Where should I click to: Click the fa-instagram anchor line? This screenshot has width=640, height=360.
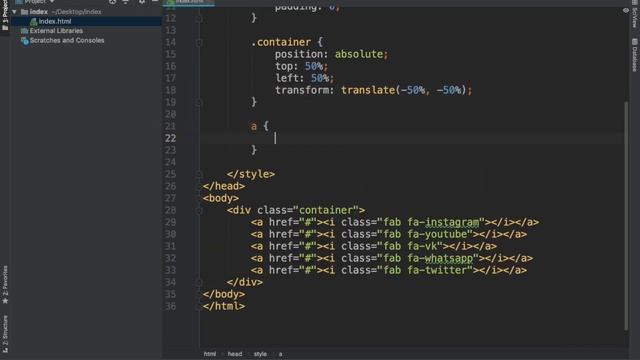[x=395, y=222]
